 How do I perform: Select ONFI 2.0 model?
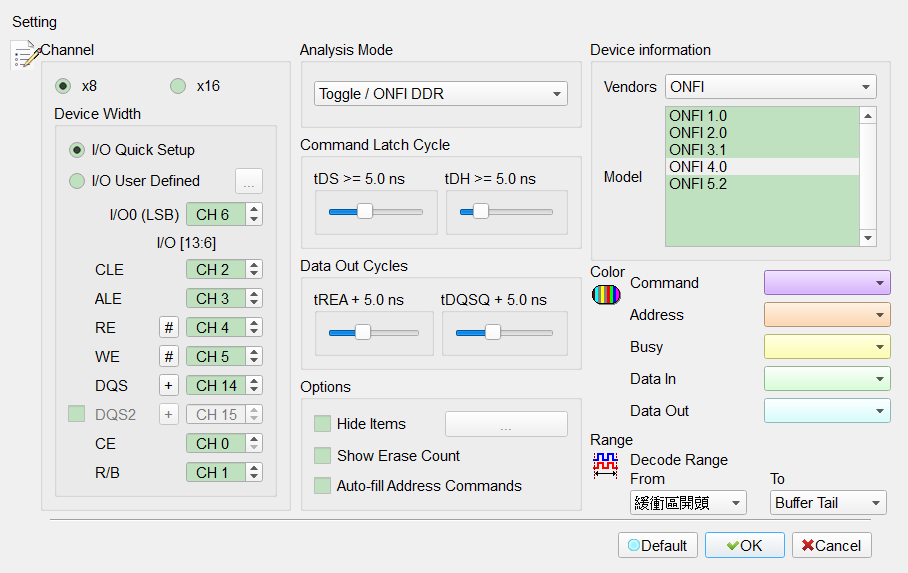[x=762, y=133]
